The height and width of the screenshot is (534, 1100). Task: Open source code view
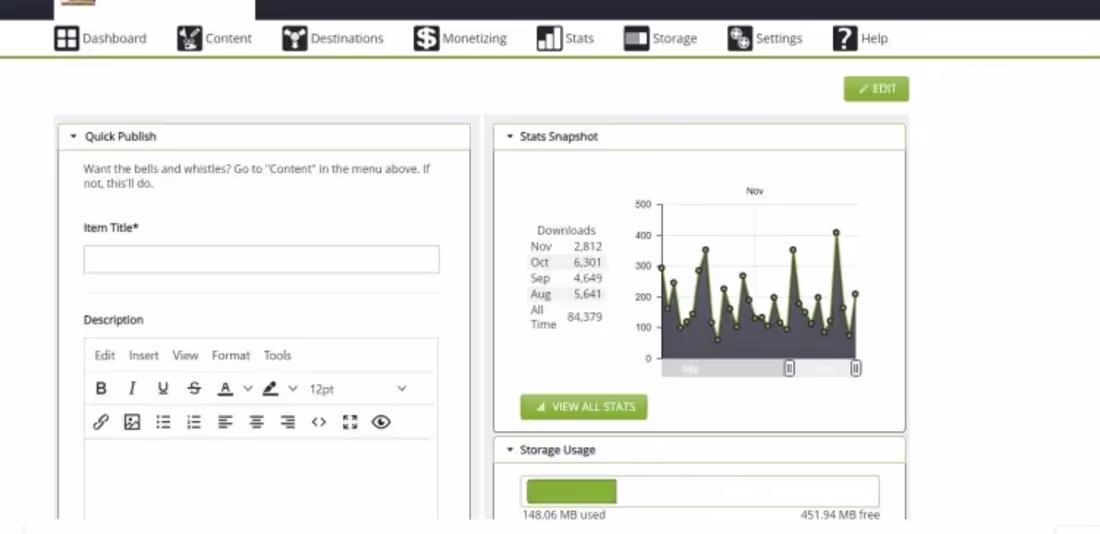pyautogui.click(x=319, y=422)
